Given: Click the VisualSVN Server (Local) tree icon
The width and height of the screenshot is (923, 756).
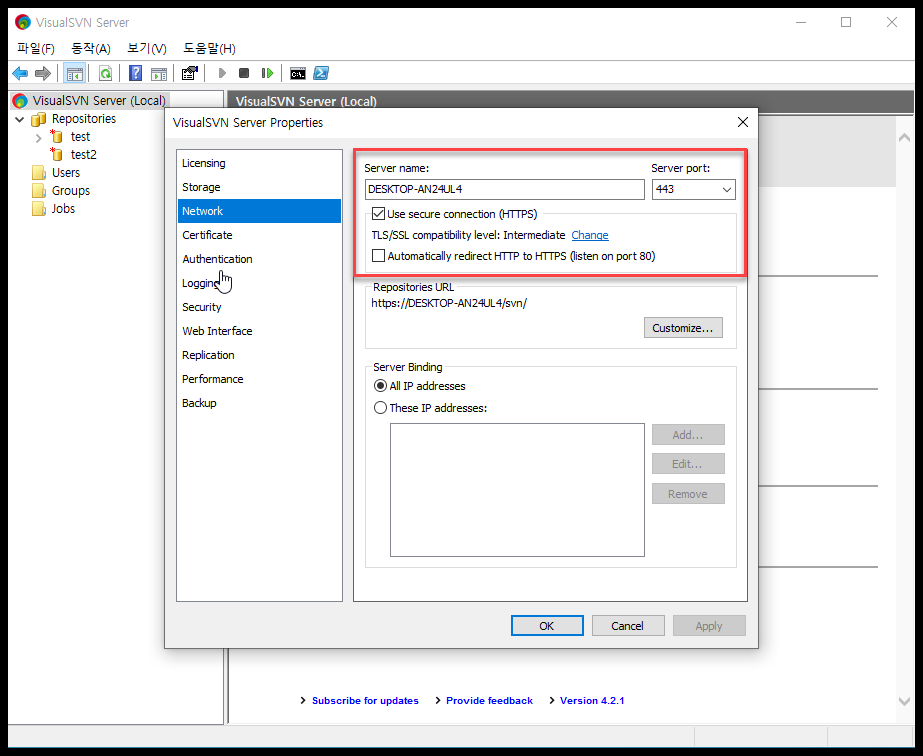Looking at the screenshot, I should (20, 101).
